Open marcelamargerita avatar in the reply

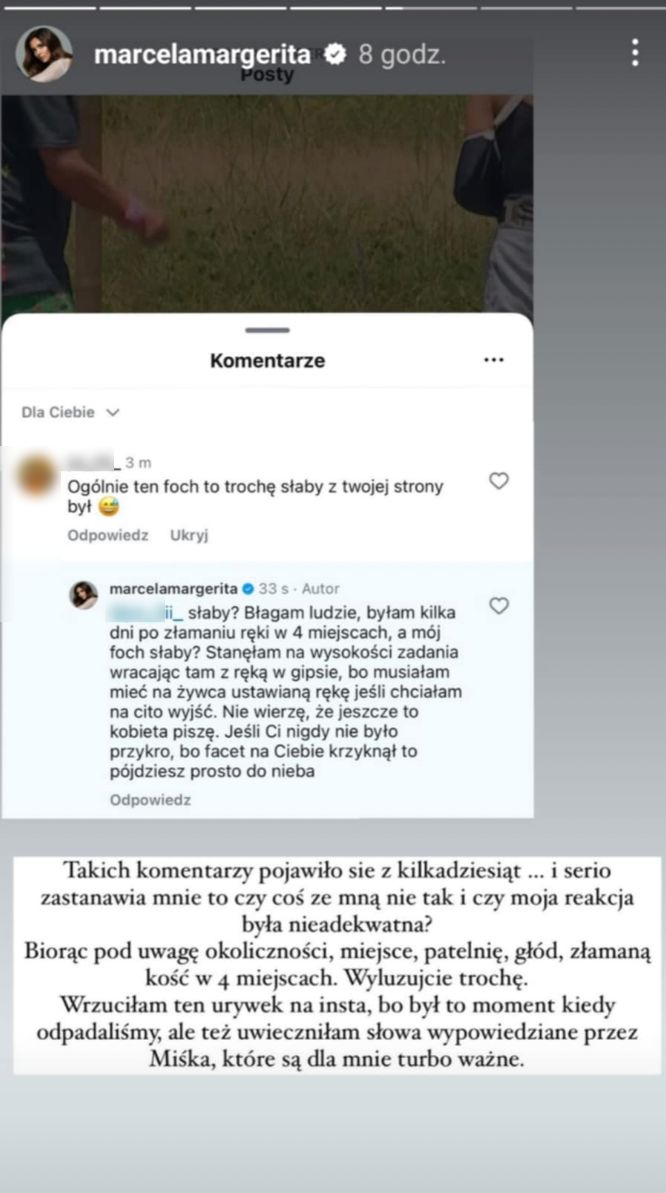[84, 595]
